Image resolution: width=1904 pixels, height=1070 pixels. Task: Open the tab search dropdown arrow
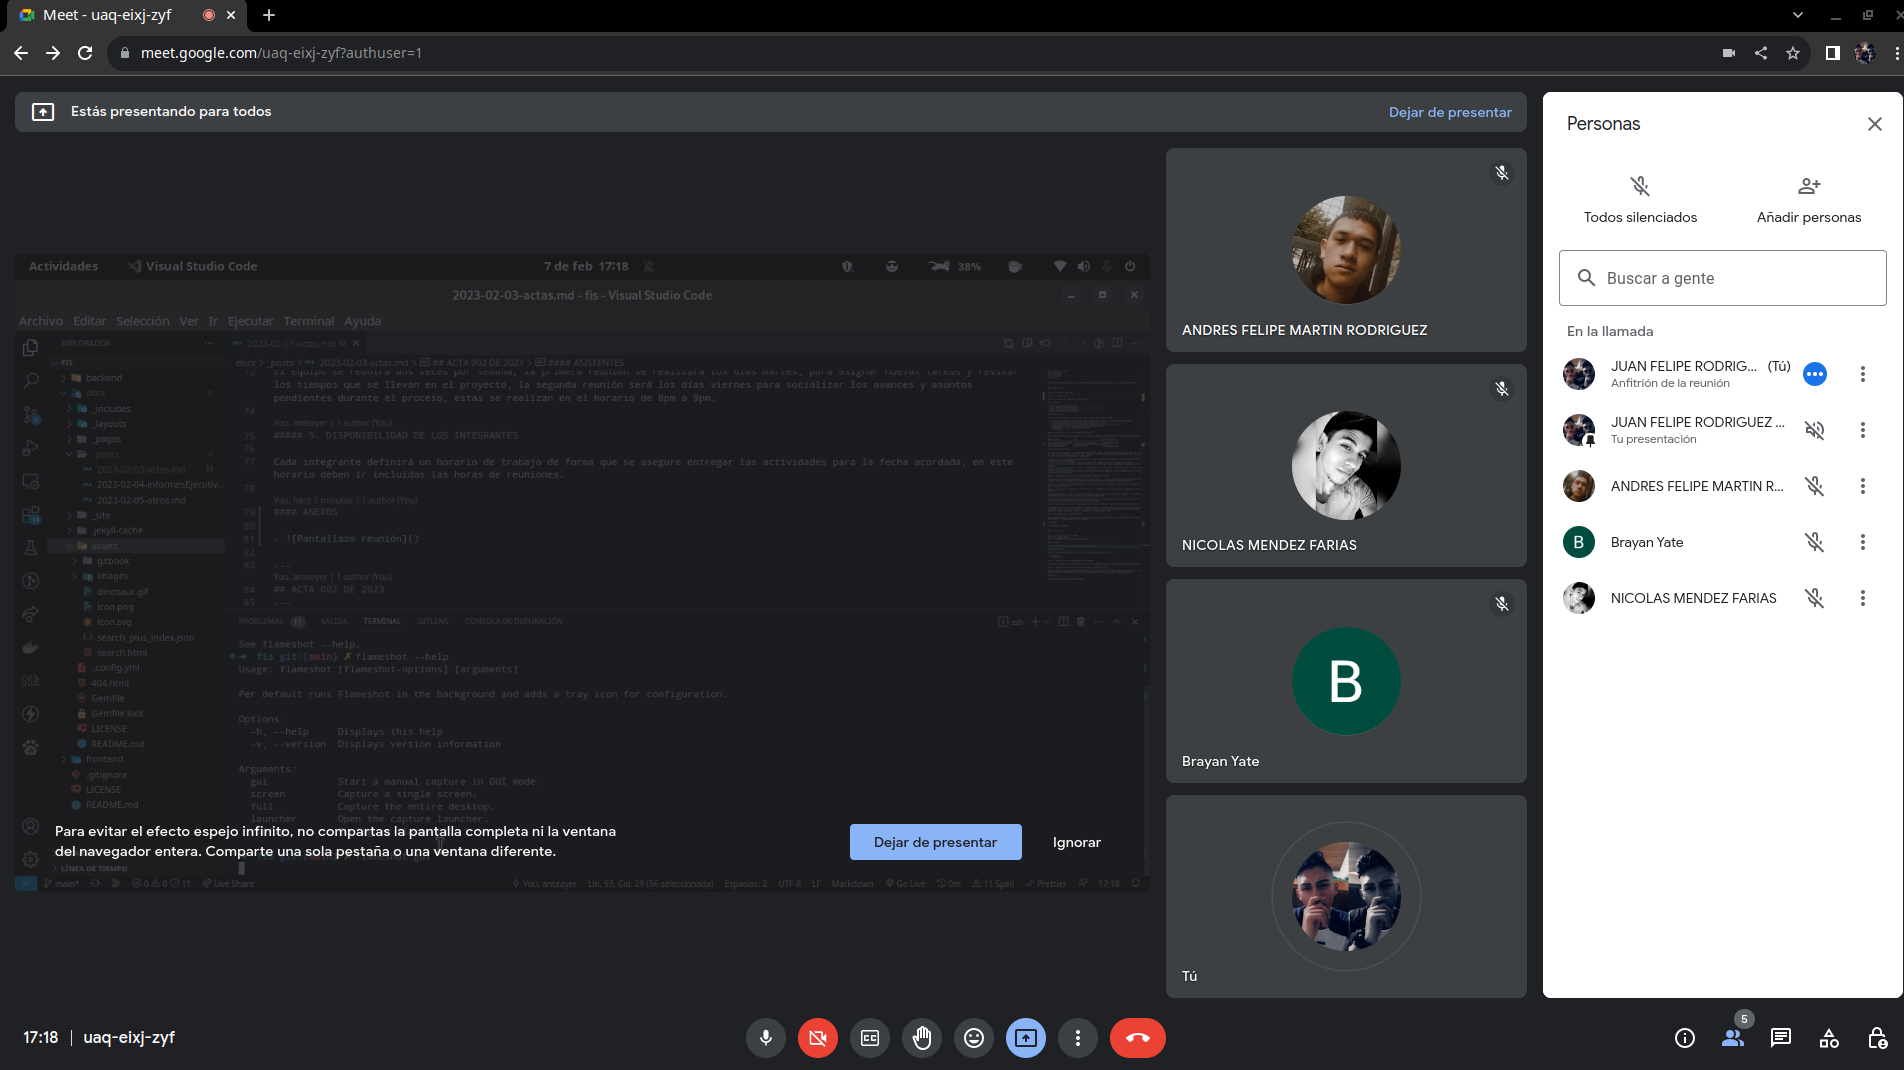[x=1798, y=15]
